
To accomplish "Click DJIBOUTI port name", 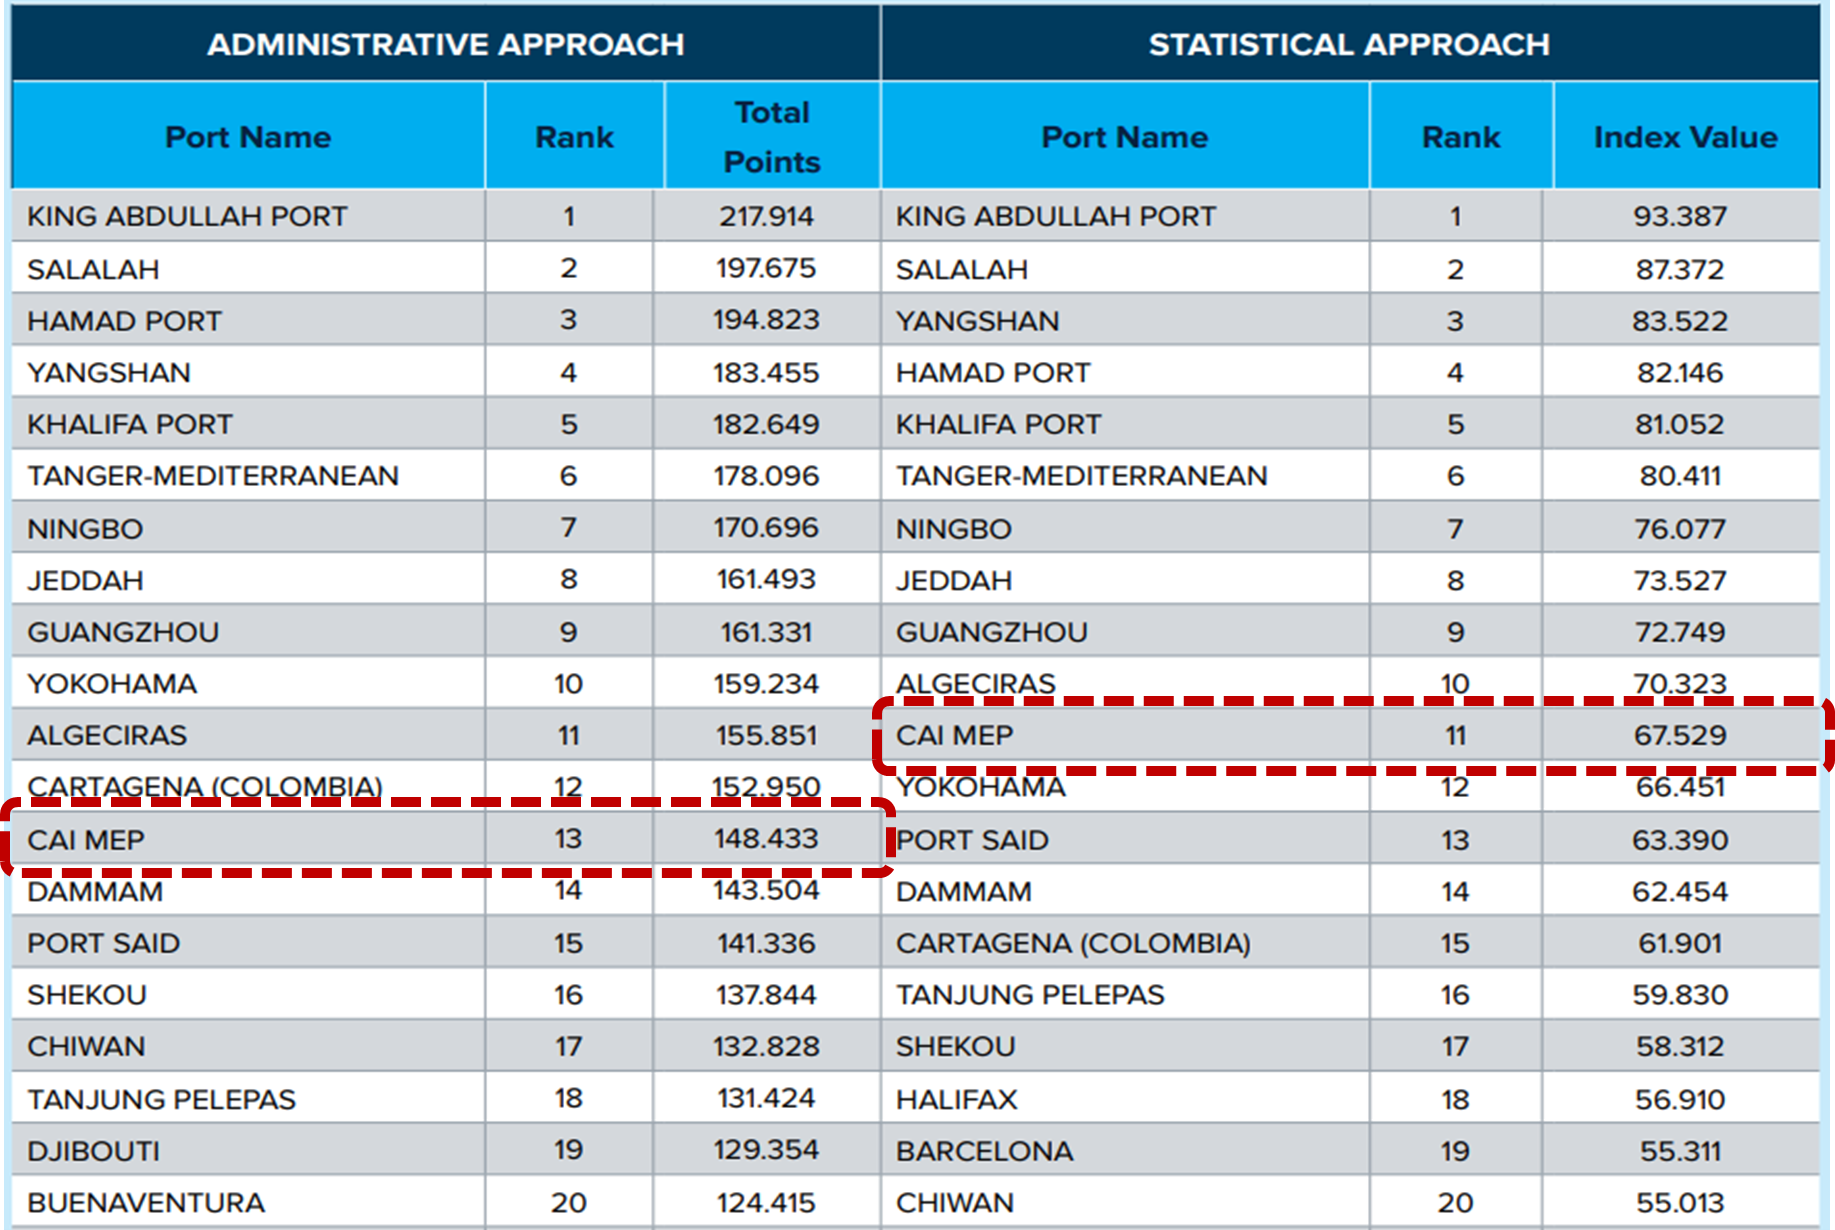I will pyautogui.click(x=93, y=1151).
